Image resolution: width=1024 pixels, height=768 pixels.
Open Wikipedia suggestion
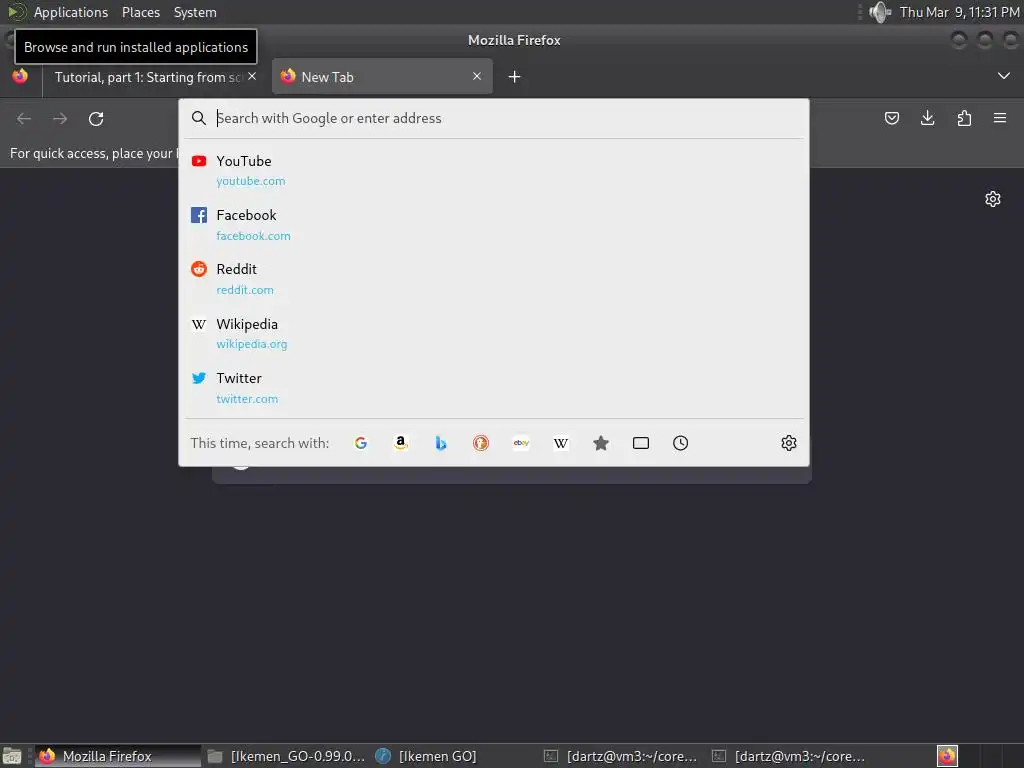[x=494, y=334]
